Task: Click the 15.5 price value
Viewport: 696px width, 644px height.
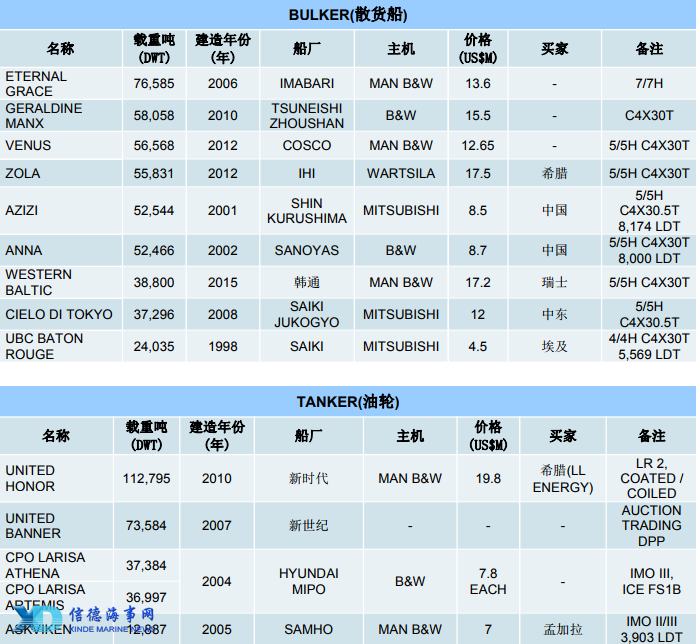Action: click(478, 115)
